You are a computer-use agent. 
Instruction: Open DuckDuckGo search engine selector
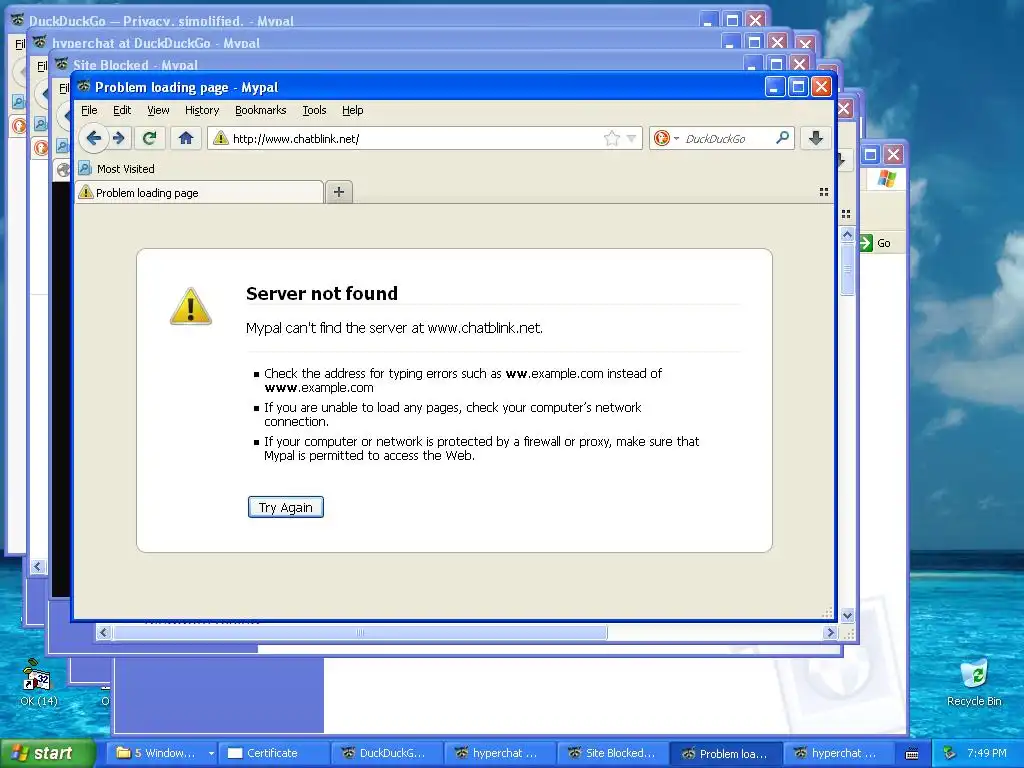(x=666, y=138)
